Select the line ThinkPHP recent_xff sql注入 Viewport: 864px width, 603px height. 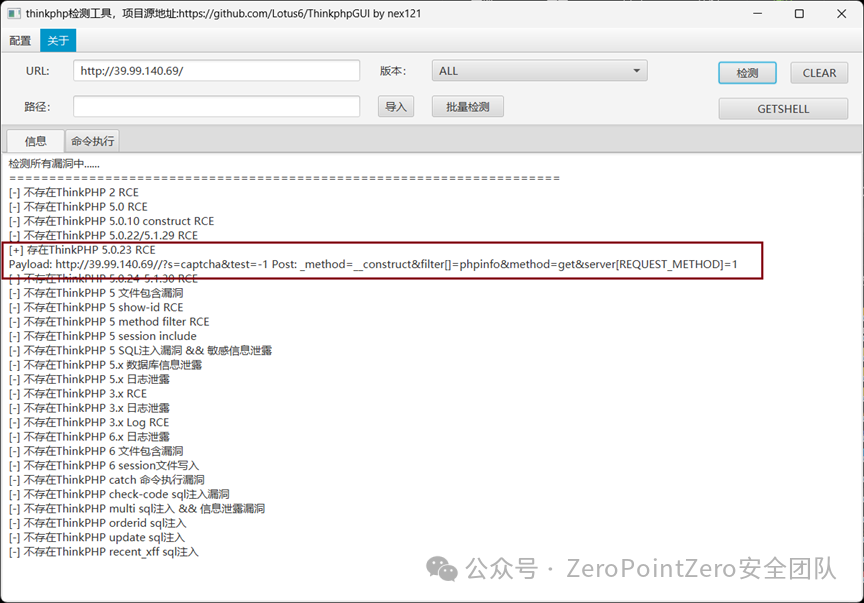point(104,551)
